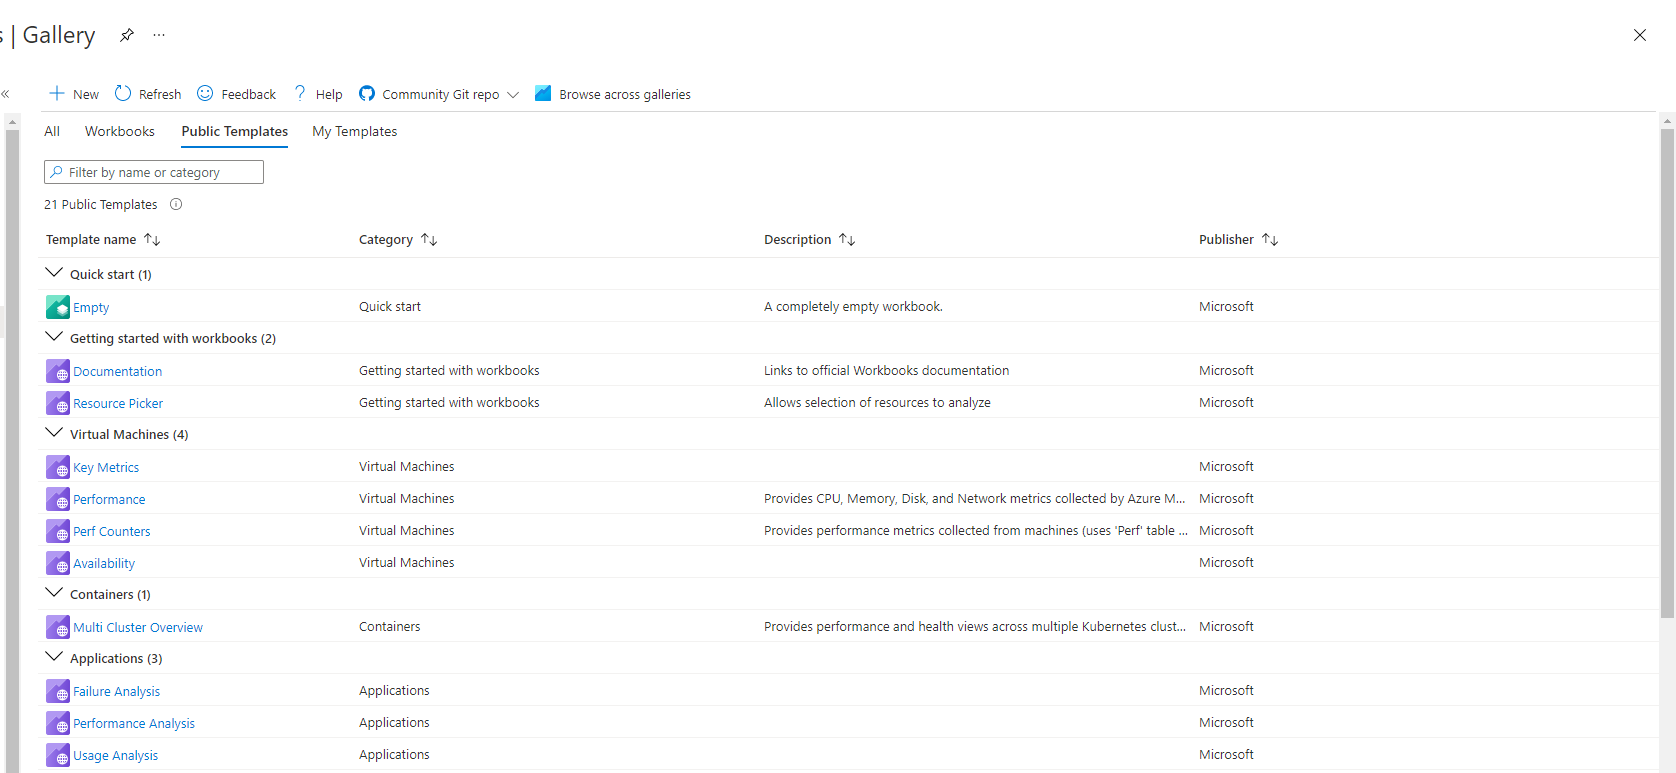Click the Browse across galleries icon
This screenshot has width=1676, height=773.
click(543, 93)
